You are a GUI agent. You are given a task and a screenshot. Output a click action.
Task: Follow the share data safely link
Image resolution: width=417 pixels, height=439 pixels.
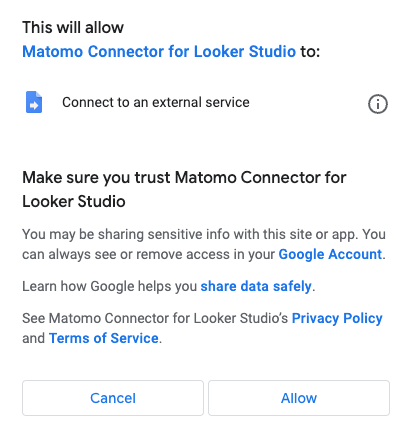pyautogui.click(x=256, y=286)
